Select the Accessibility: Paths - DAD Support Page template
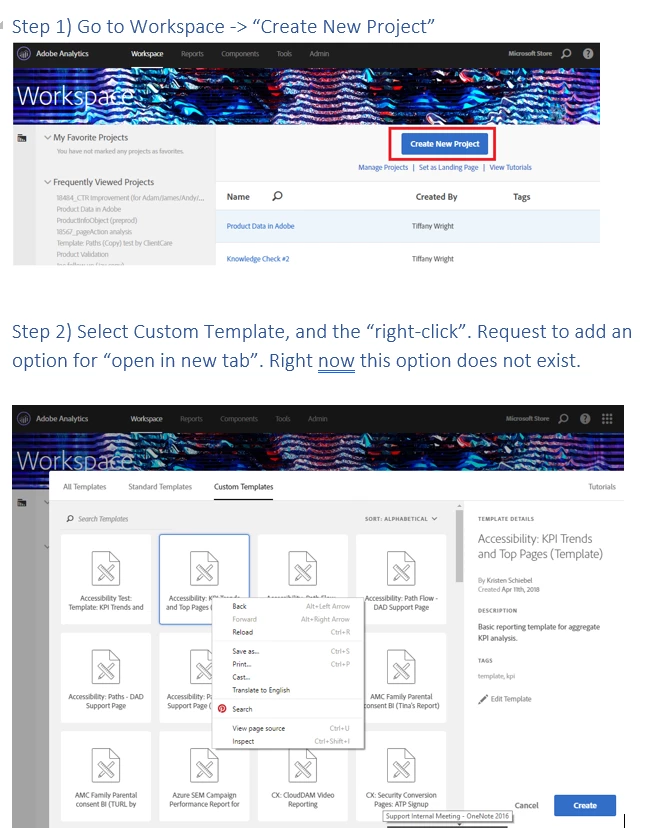654x838 pixels. (x=106, y=678)
